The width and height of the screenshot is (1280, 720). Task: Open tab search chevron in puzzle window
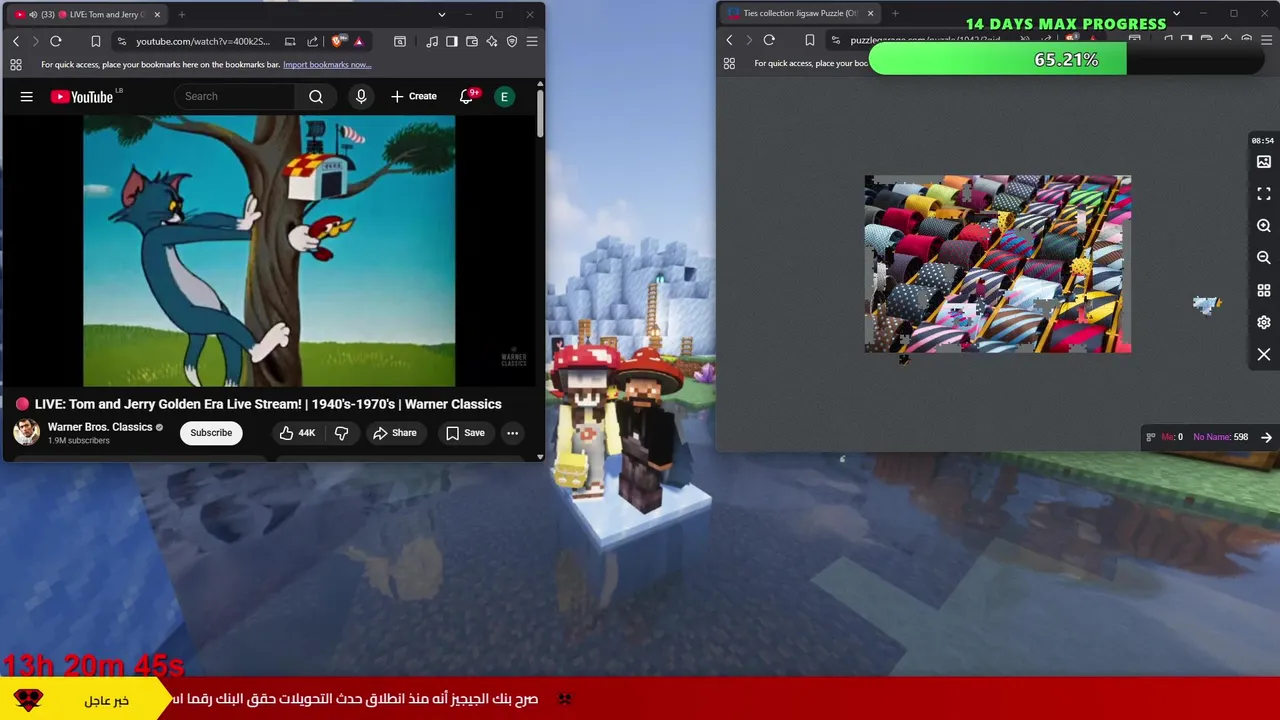pos(1176,13)
